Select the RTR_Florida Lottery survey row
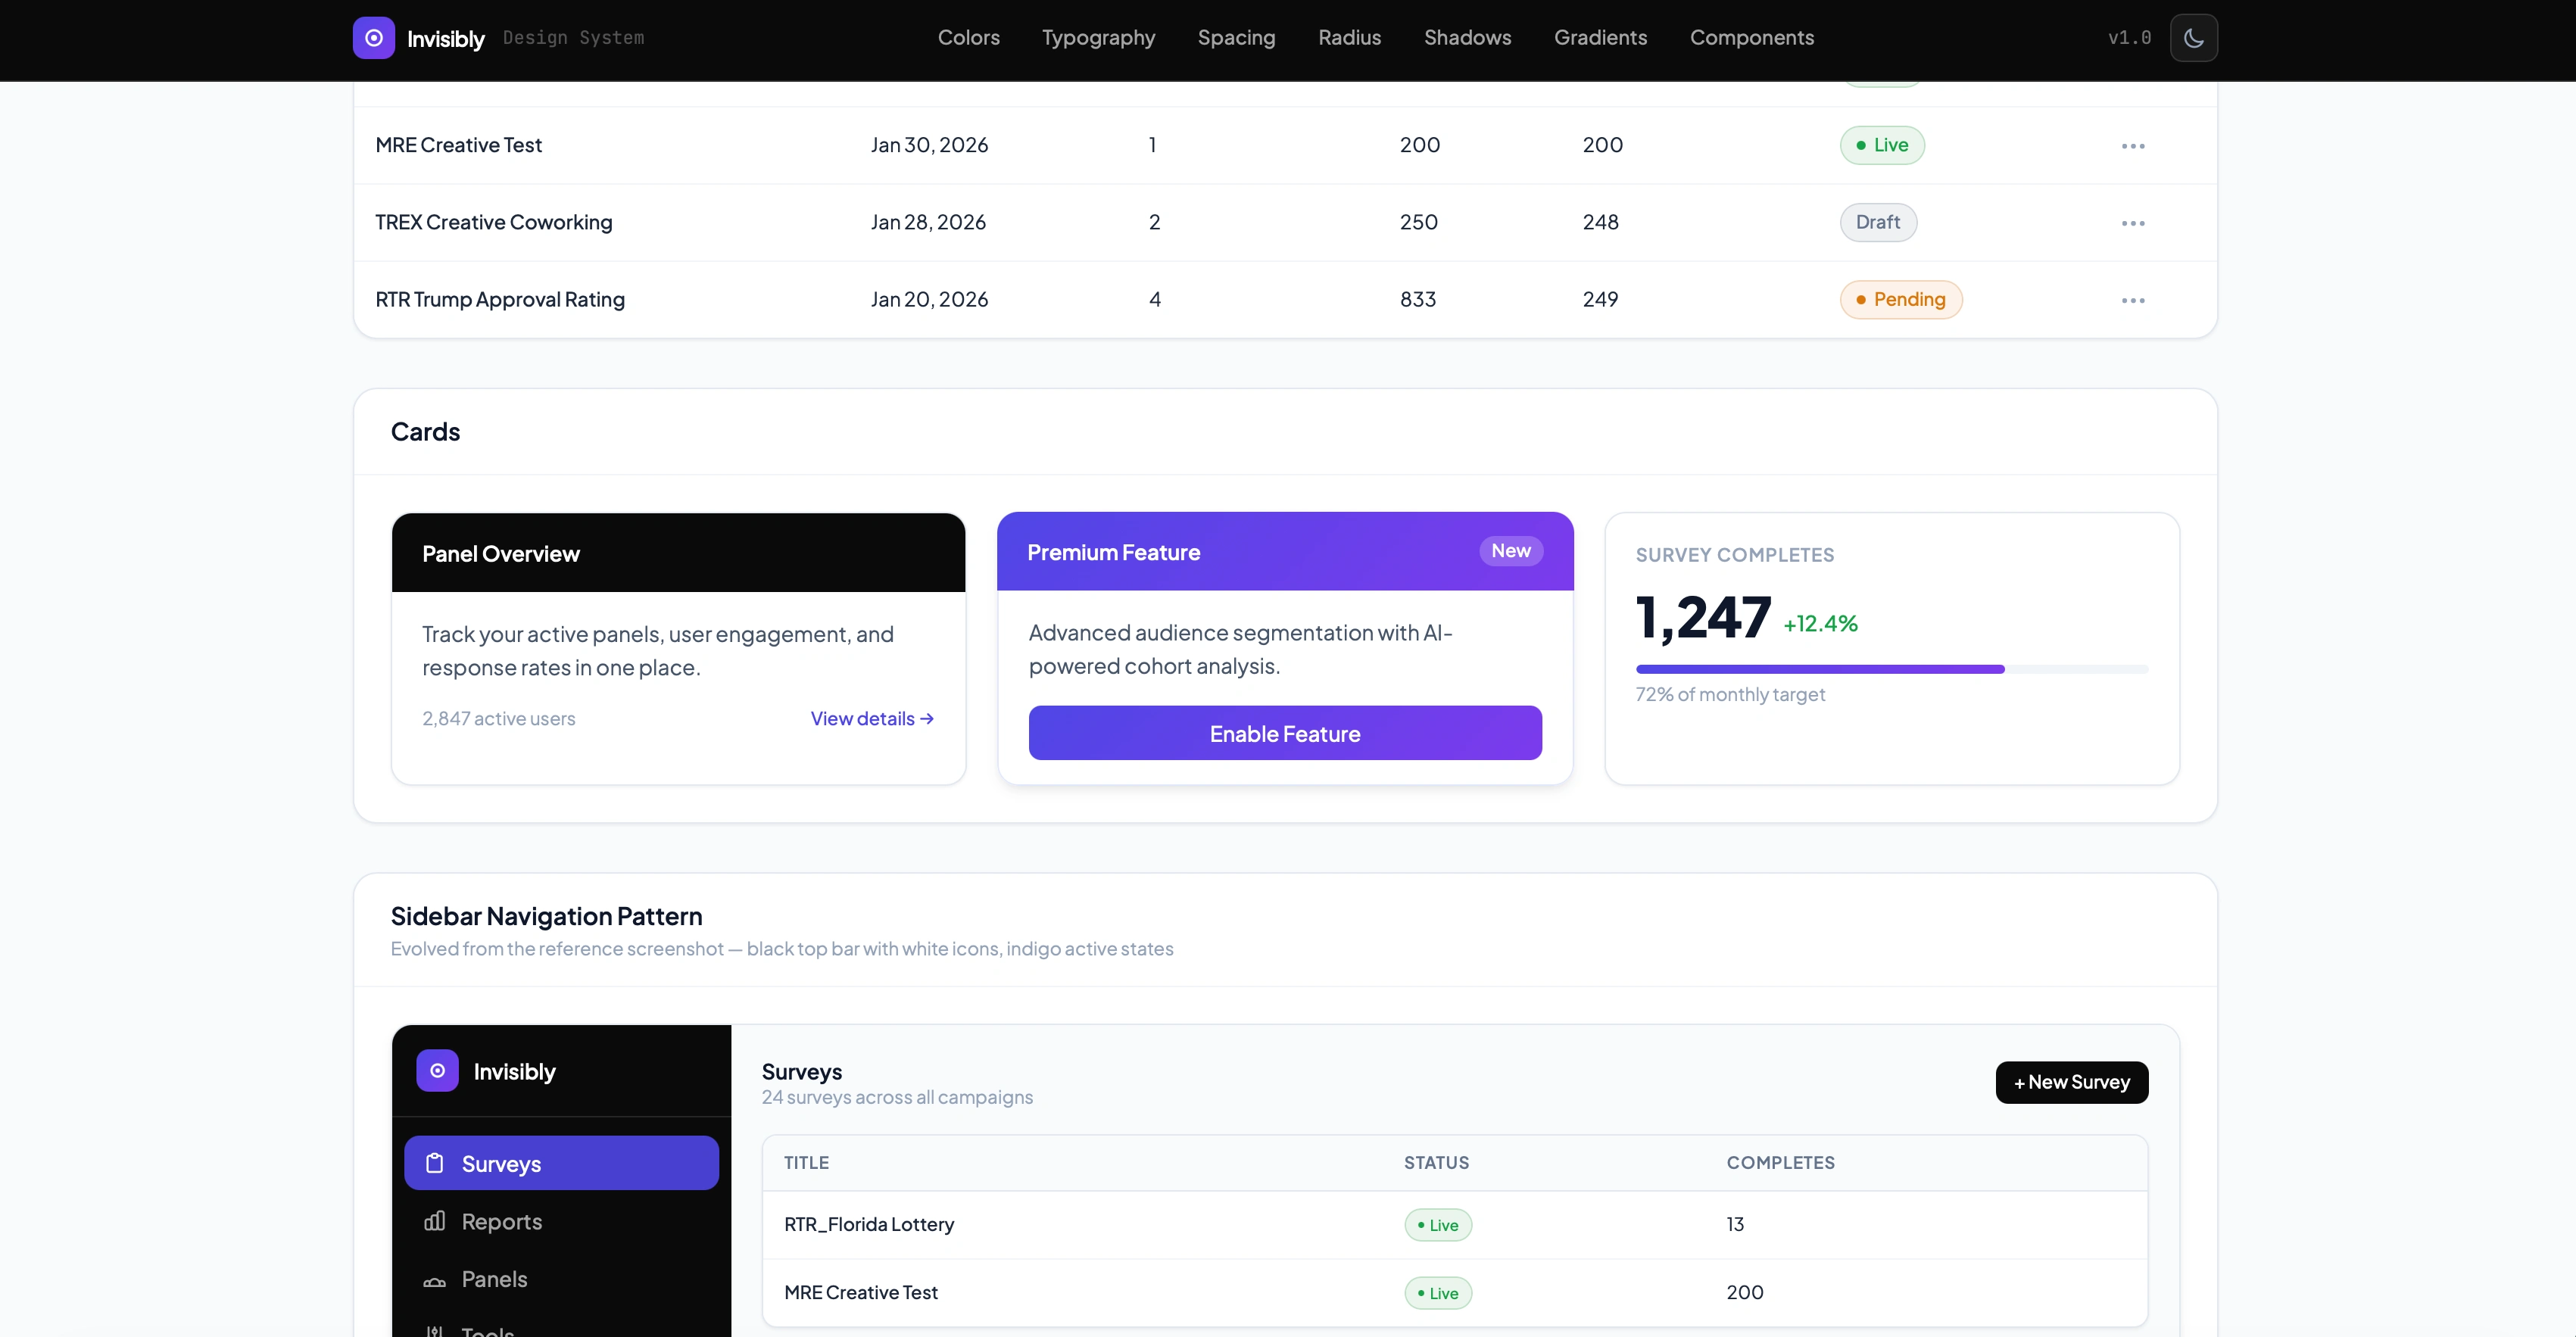The height and width of the screenshot is (1337, 2576). (x=1454, y=1224)
